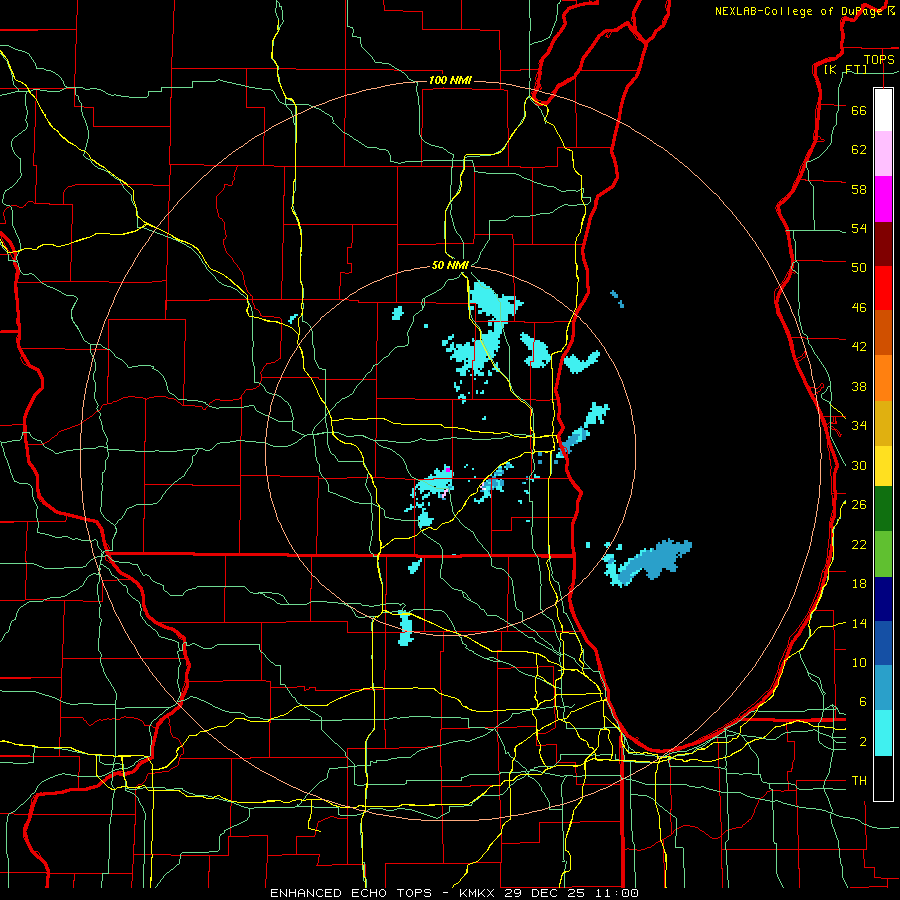Click the light green legend band near 22
900x900 pixels.
pos(883,554)
